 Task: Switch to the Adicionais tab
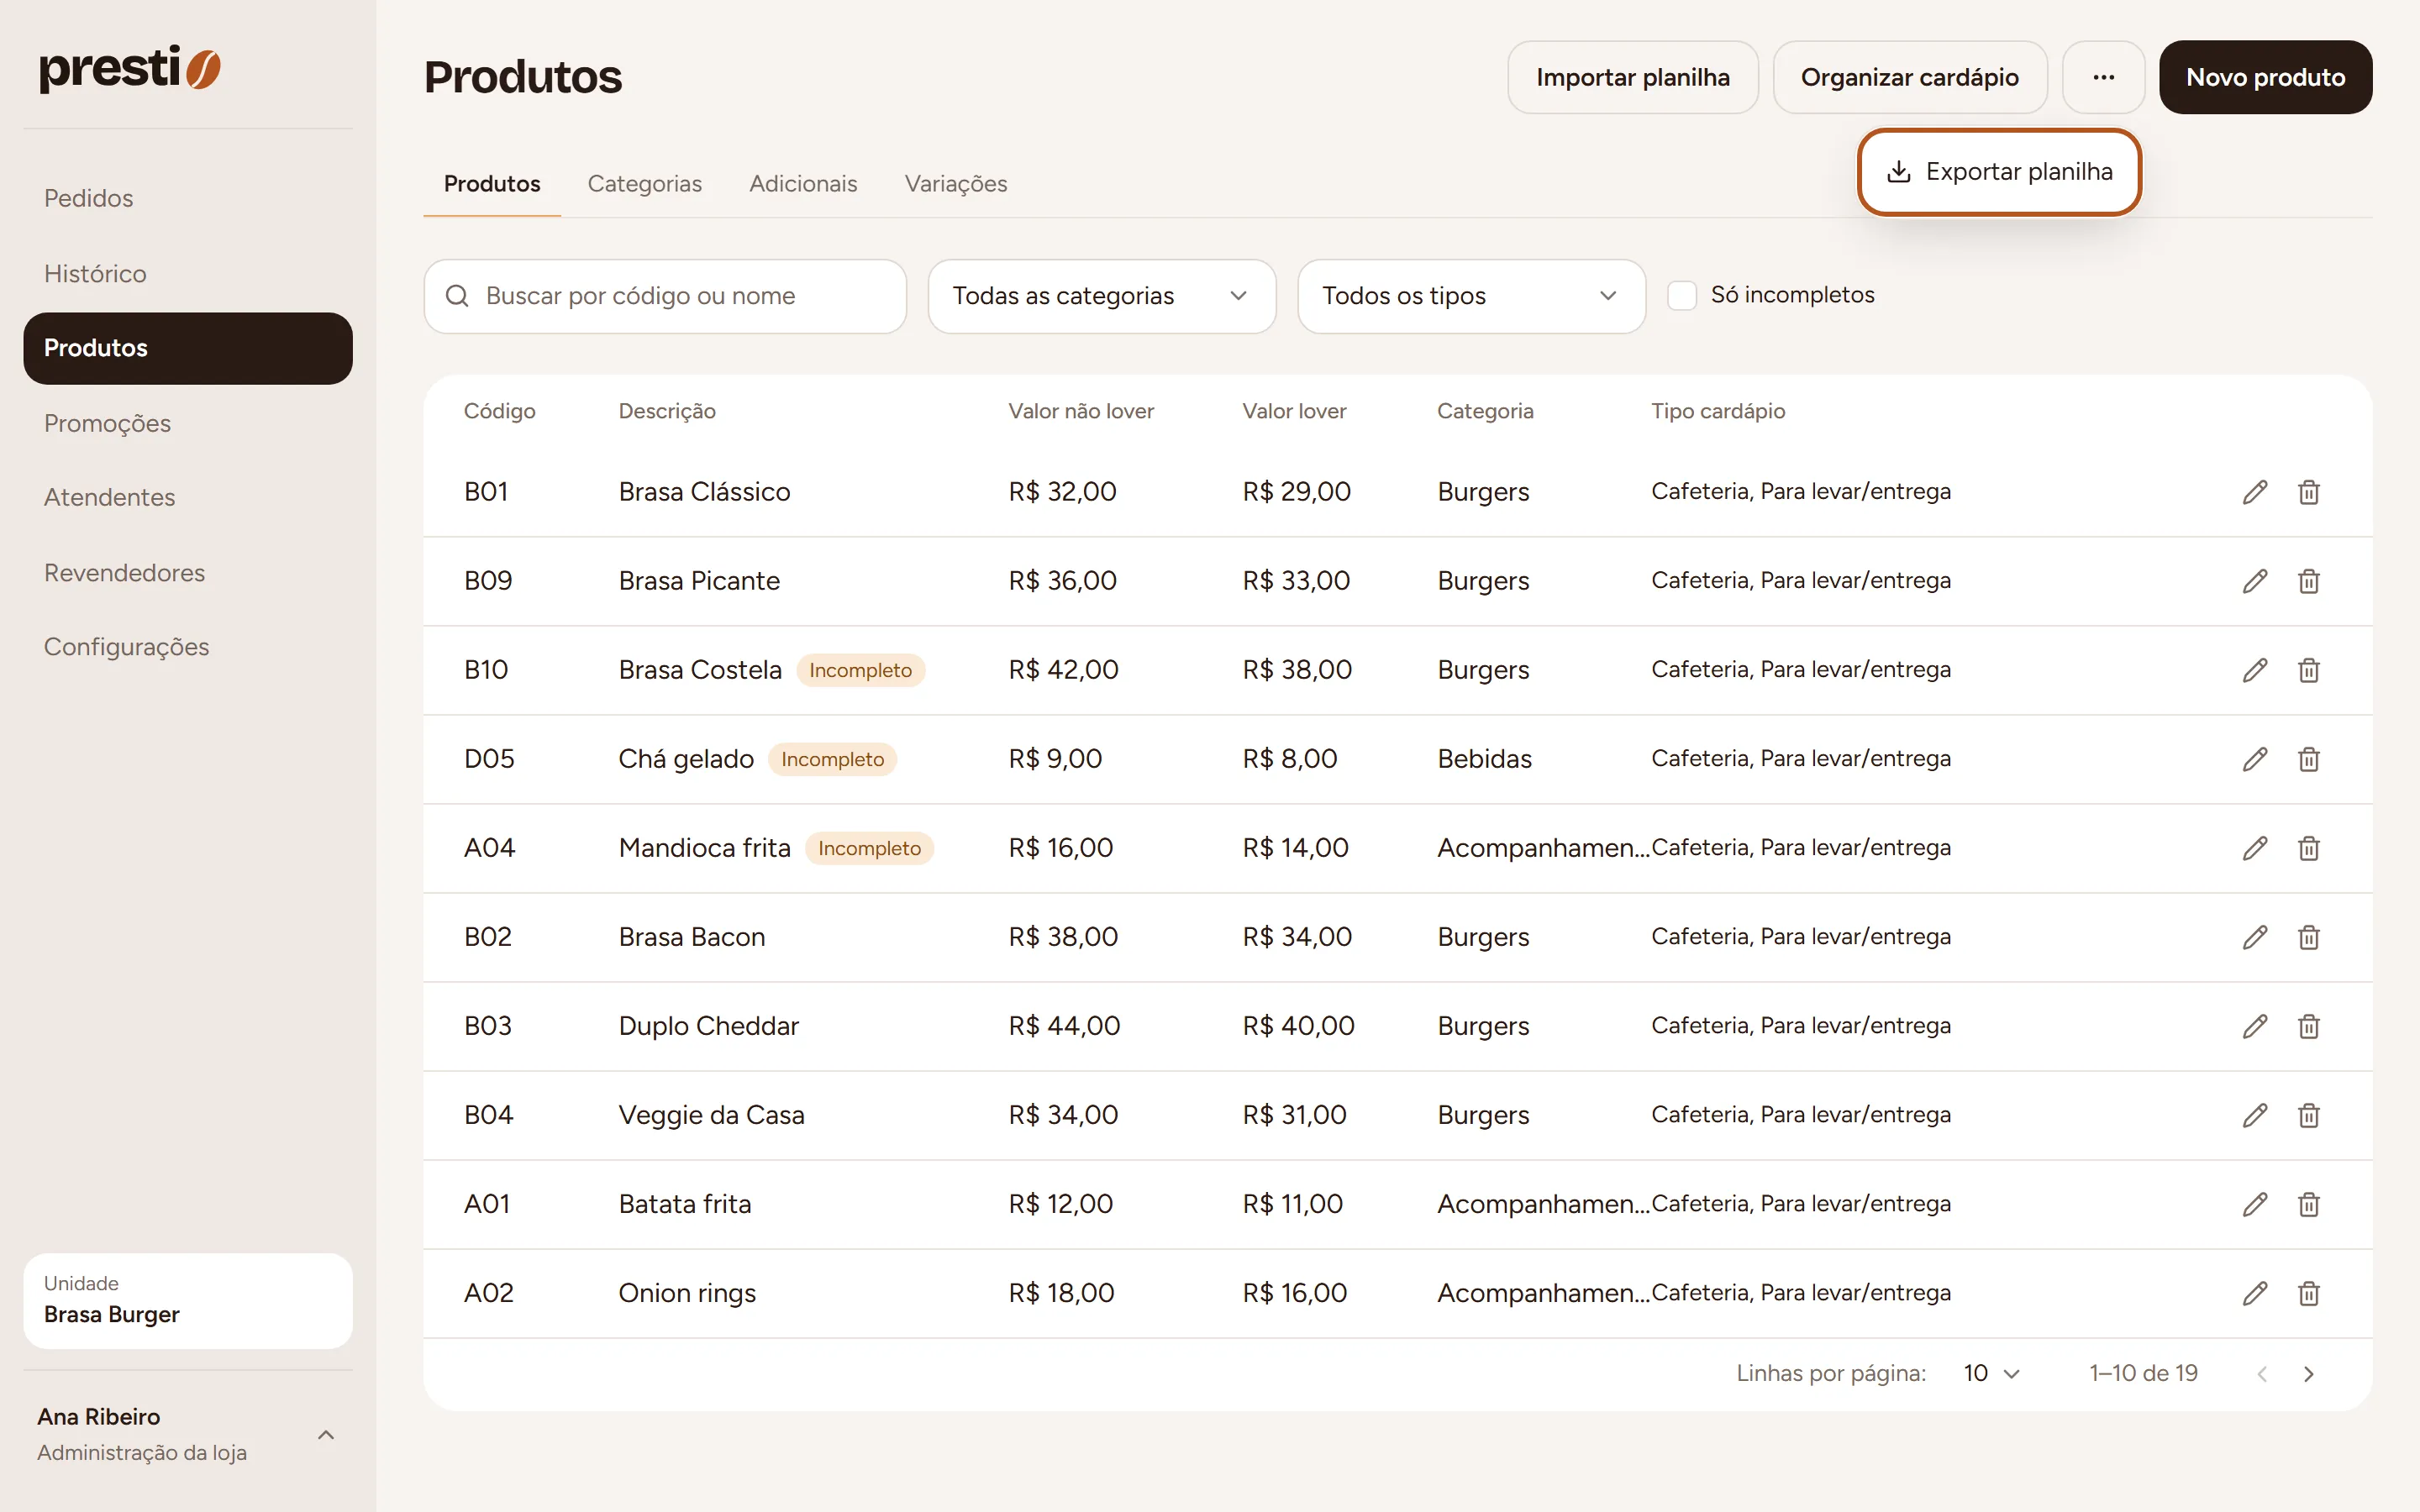tap(803, 184)
